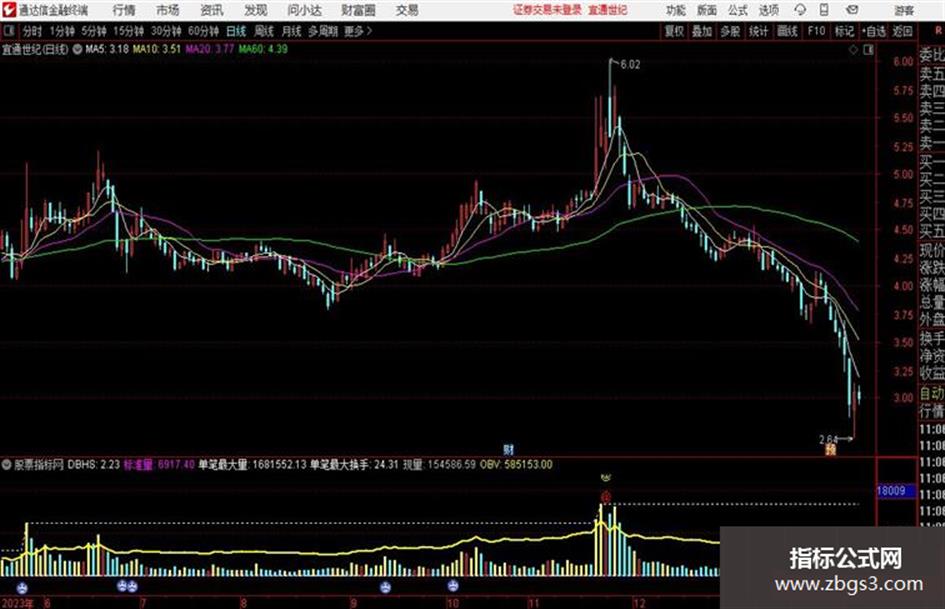Open the 选项 menu
Image resolution: width=945 pixels, height=609 pixels.
tap(768, 10)
